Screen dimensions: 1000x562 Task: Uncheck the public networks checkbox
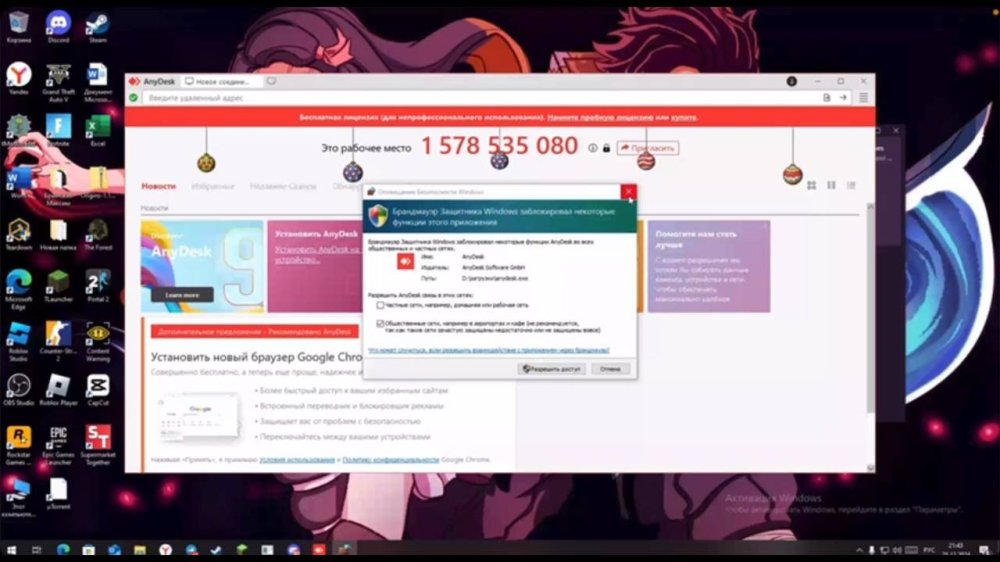tap(380, 323)
